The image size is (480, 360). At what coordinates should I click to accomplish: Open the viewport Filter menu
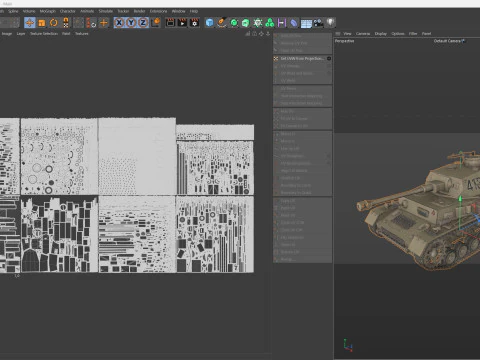pos(413,34)
